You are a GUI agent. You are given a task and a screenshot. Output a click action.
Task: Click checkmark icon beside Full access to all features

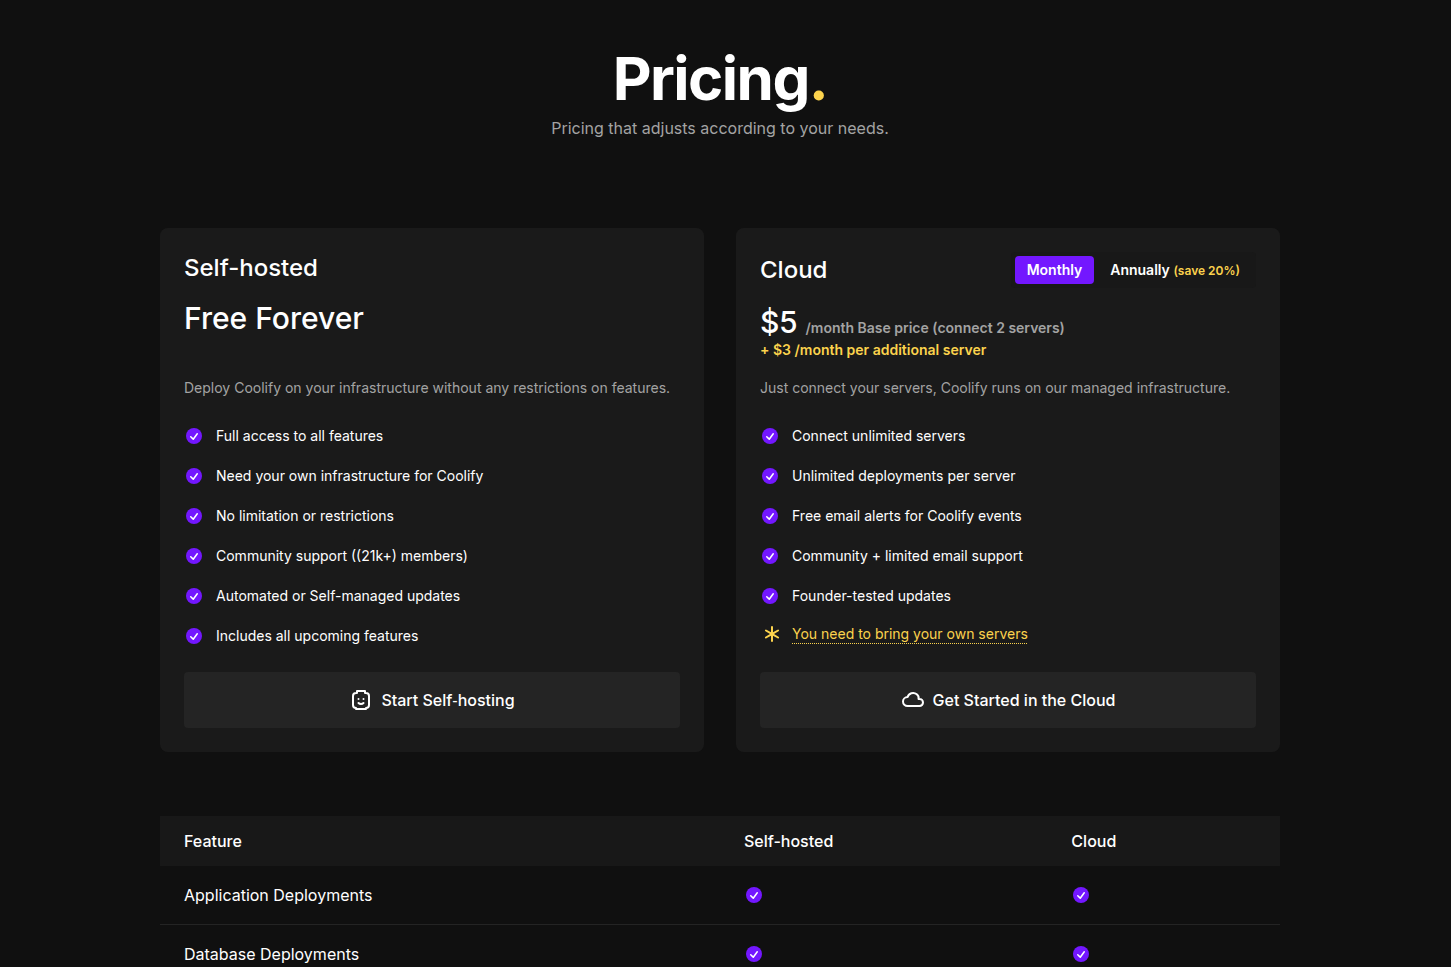tap(194, 436)
